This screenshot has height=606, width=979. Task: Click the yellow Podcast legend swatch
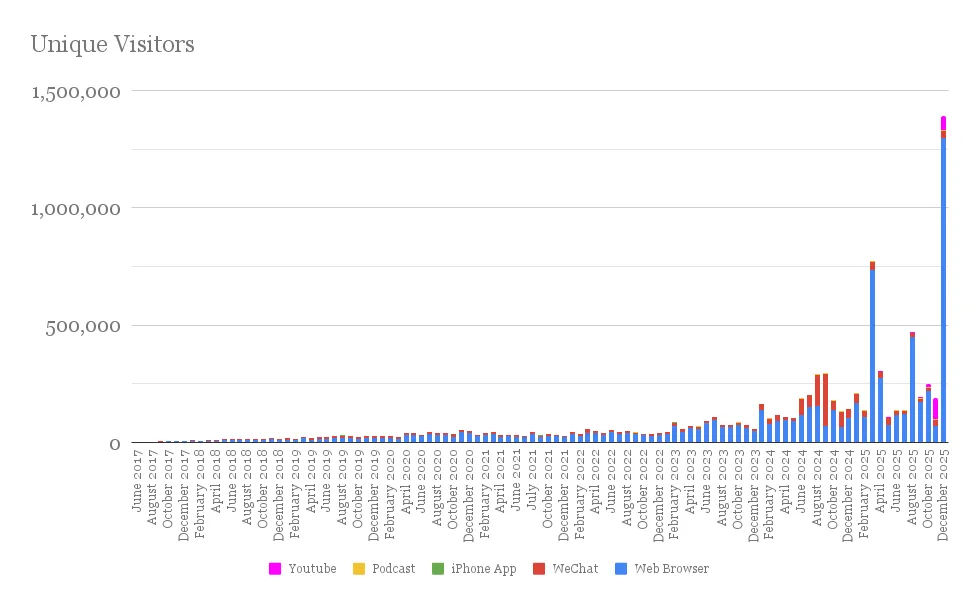[x=358, y=569]
